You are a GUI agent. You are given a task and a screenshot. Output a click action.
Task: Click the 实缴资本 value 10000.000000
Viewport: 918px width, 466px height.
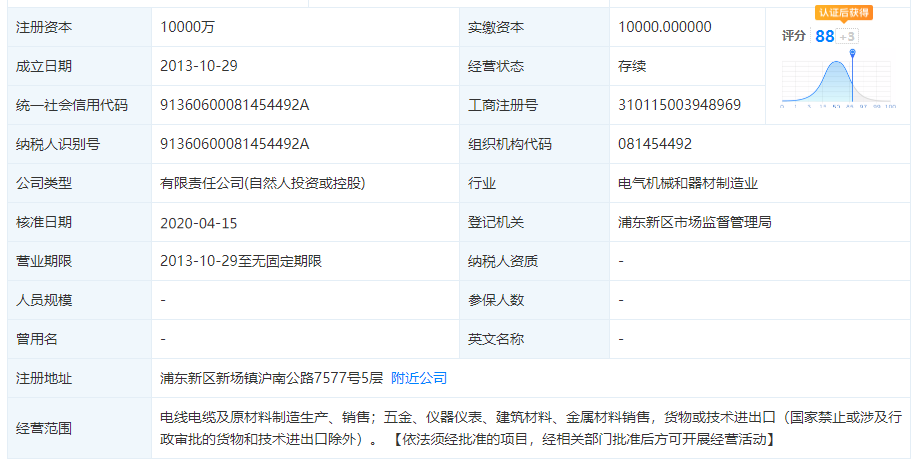[665, 27]
